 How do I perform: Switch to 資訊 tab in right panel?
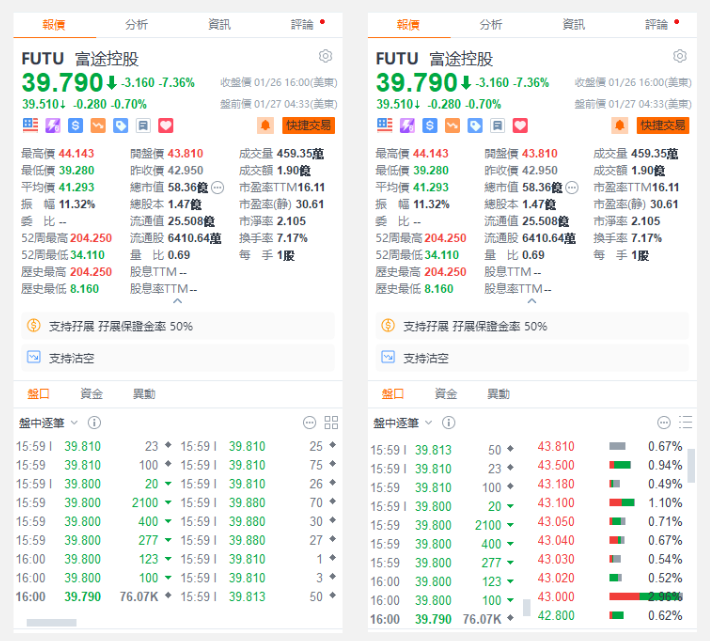(x=574, y=24)
